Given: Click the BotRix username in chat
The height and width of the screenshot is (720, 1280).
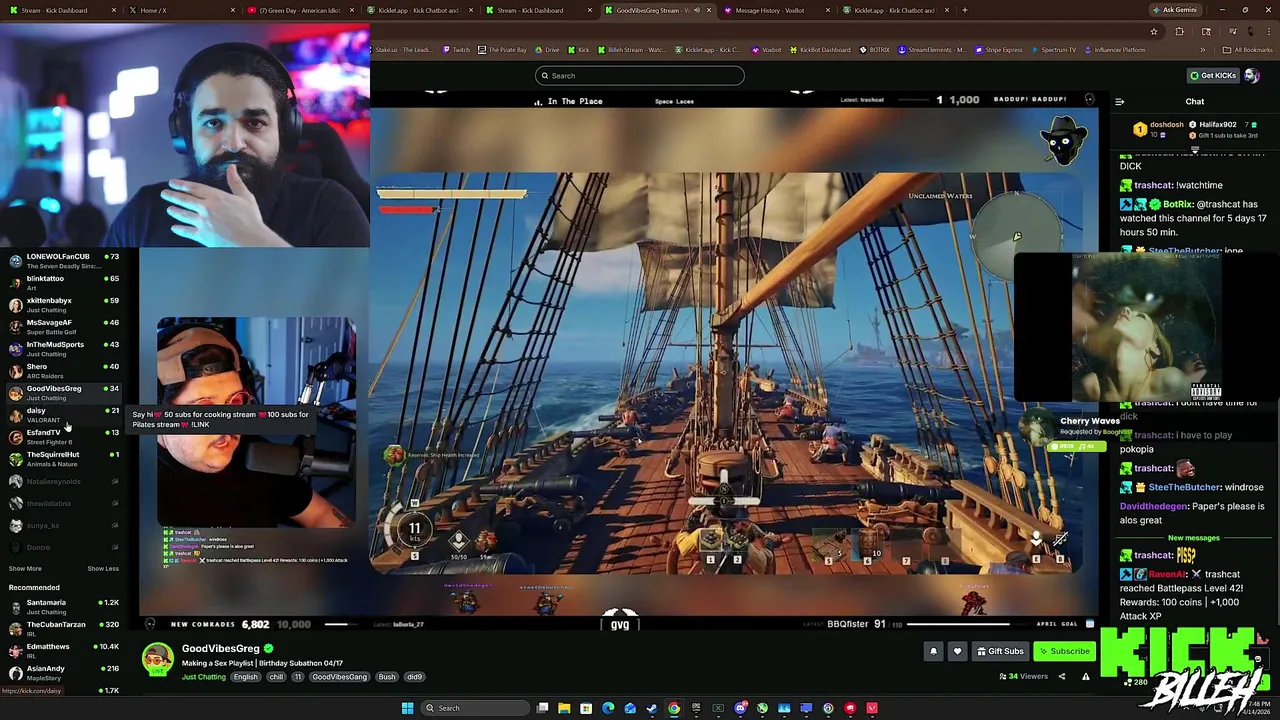Looking at the screenshot, I should click(1178, 204).
